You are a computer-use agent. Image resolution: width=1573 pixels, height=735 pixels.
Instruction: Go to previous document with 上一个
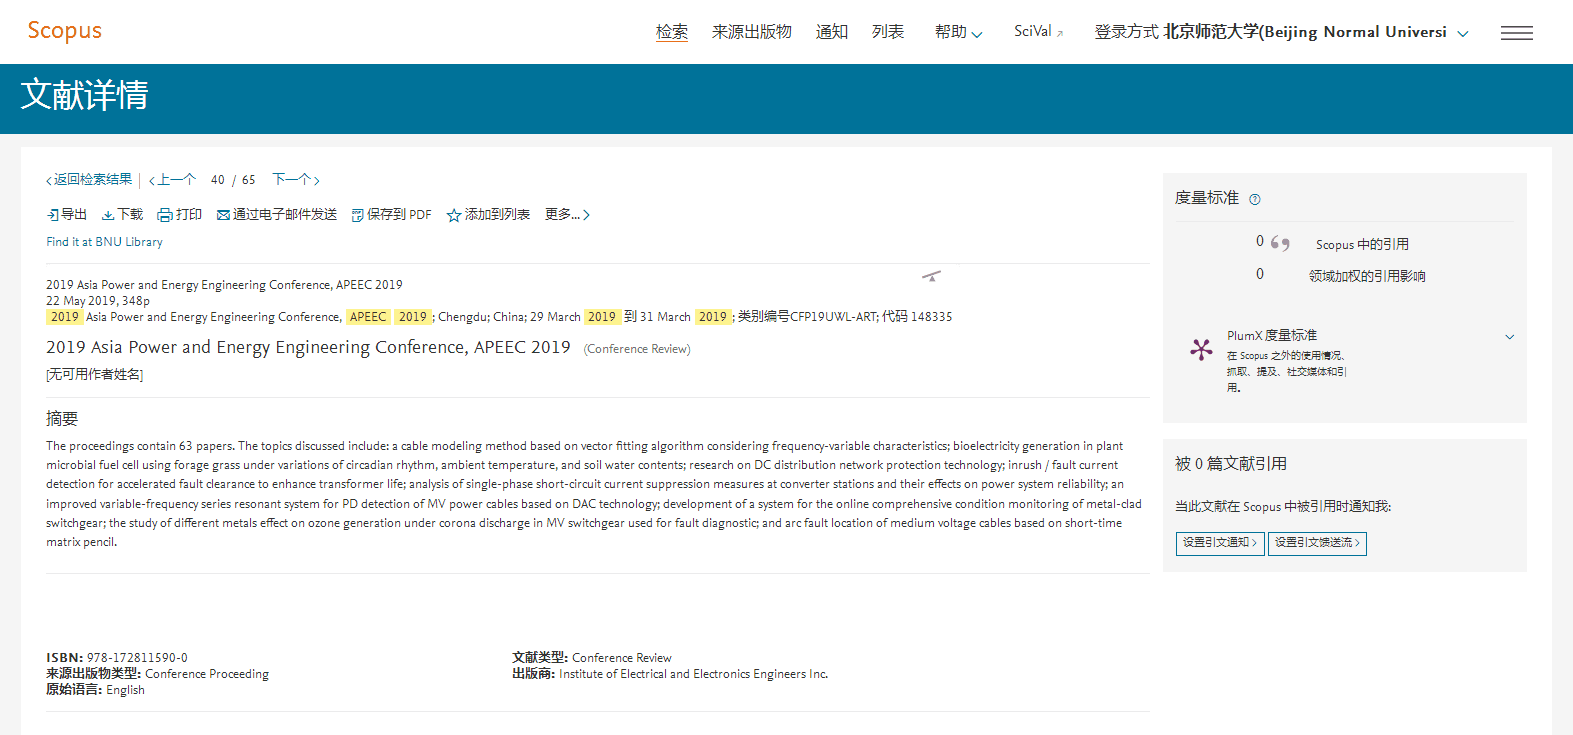(x=172, y=180)
